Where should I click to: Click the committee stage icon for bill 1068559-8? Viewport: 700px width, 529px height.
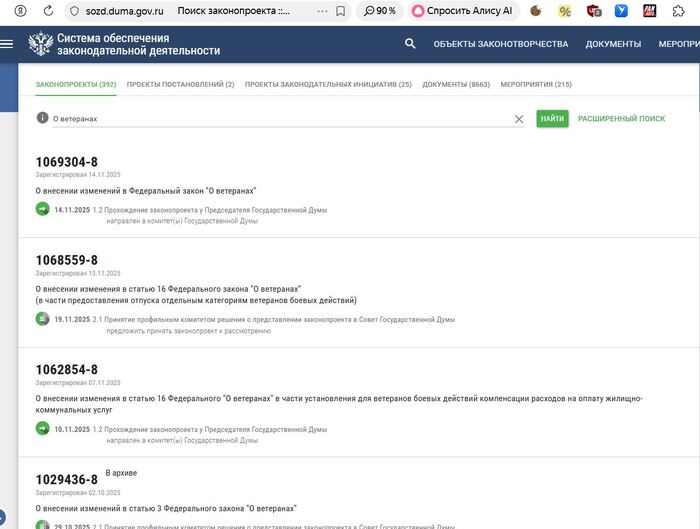click(42, 320)
